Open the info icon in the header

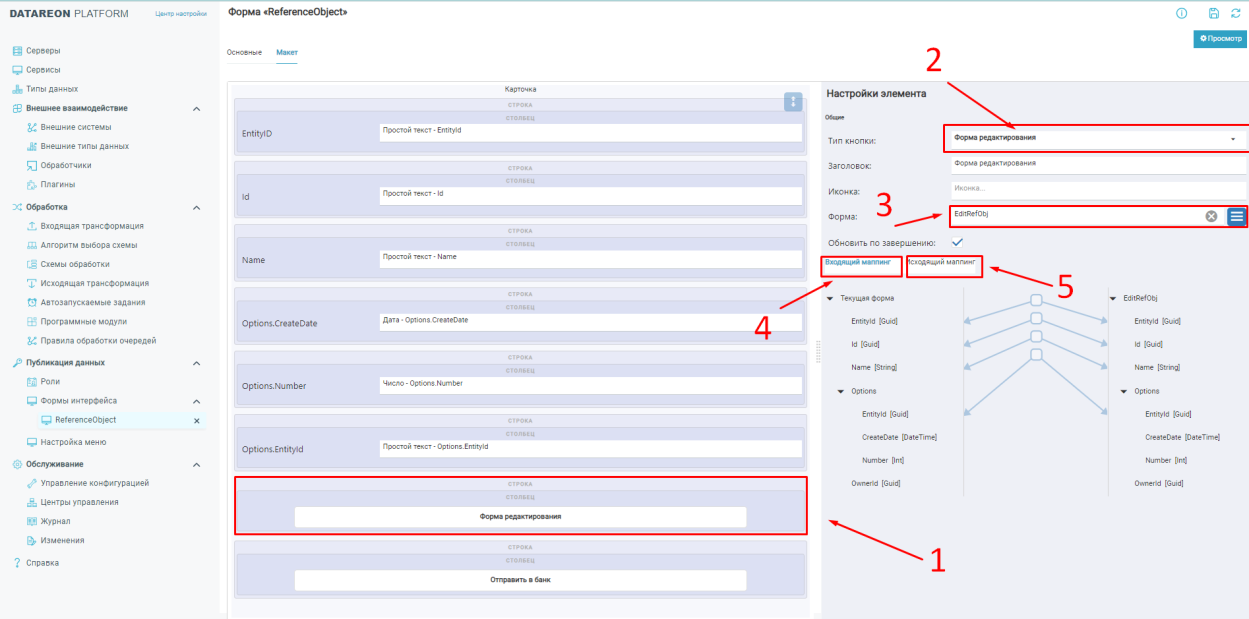coord(1181,13)
